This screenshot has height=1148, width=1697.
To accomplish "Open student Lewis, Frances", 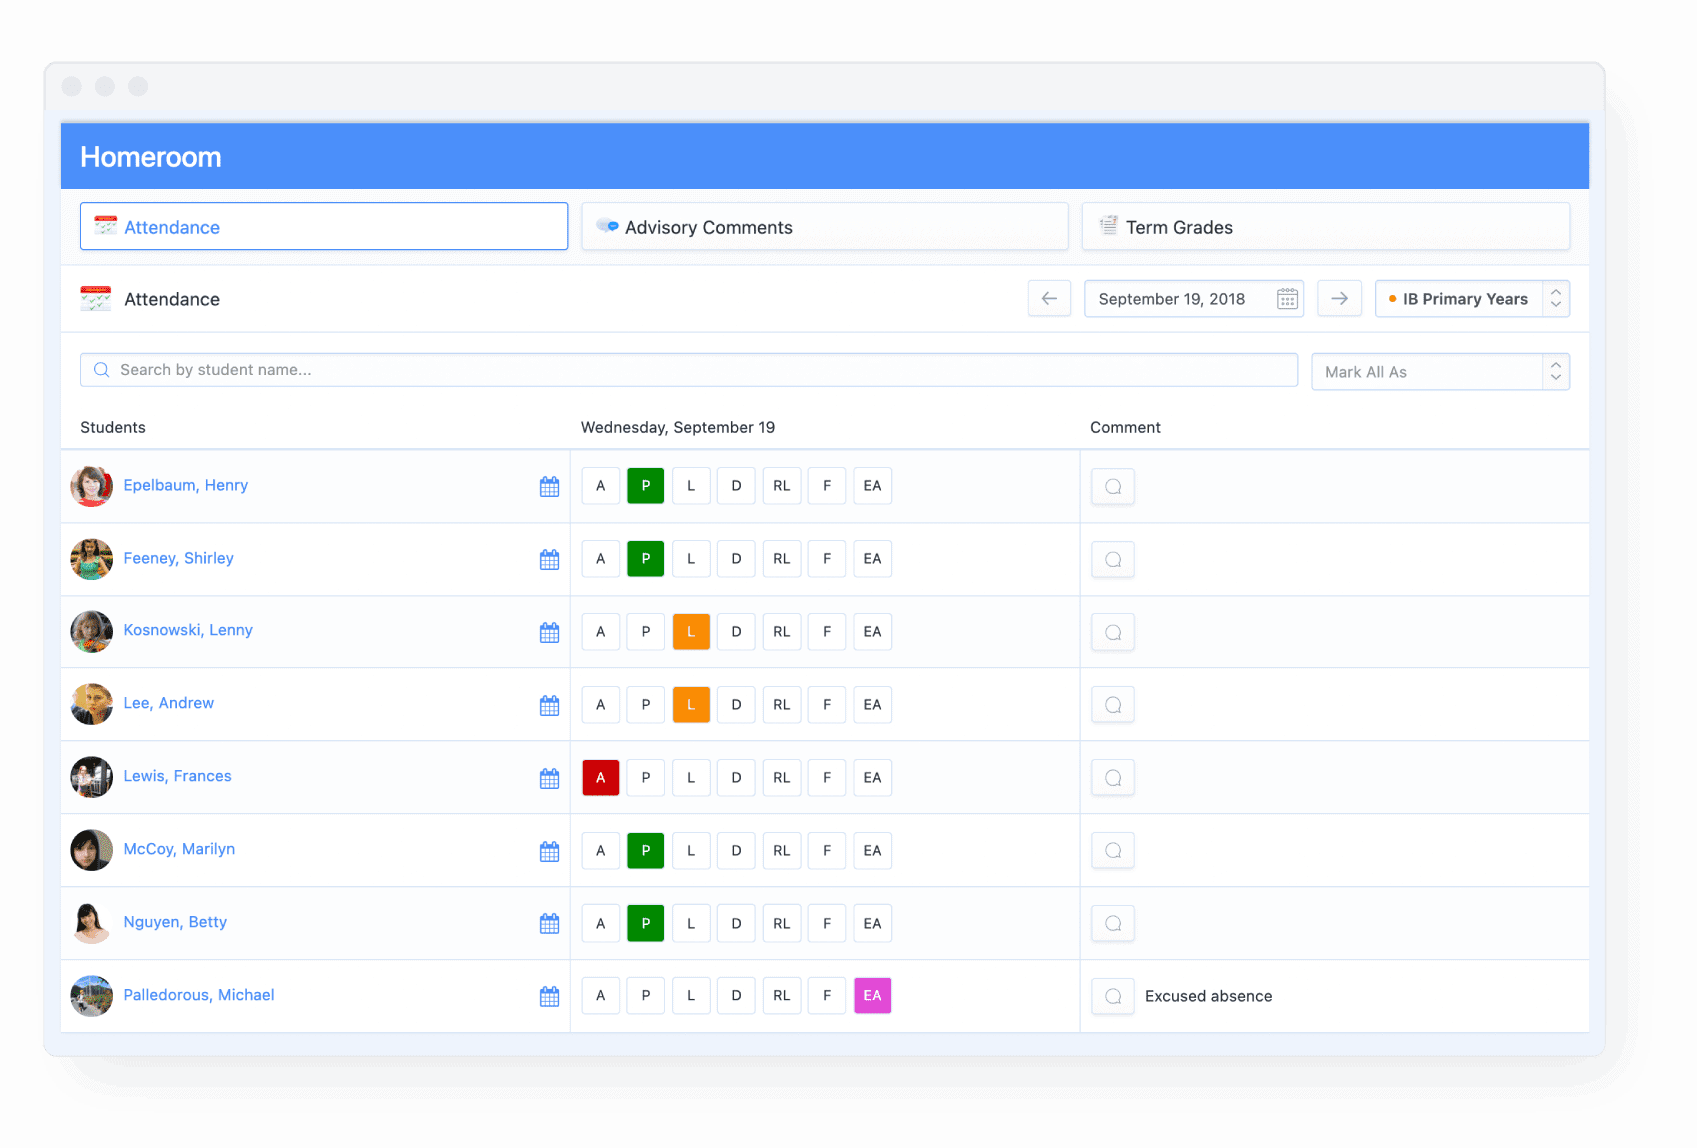I will [177, 776].
